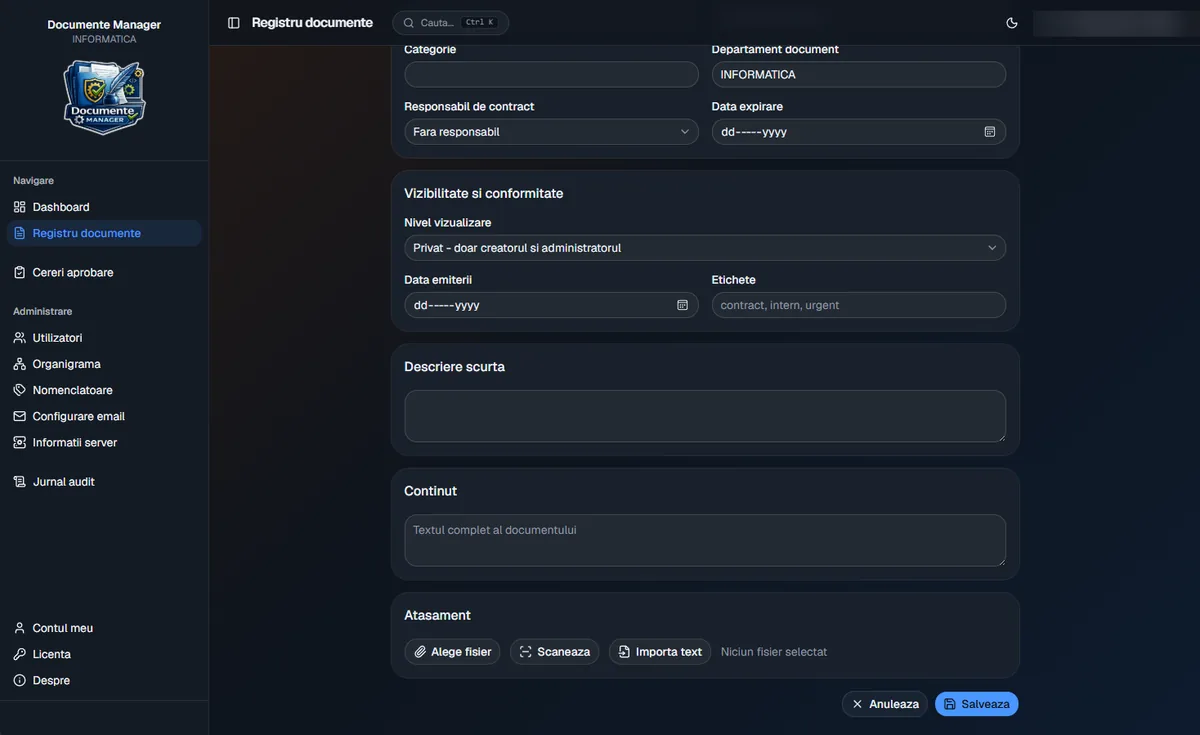Click the Documente Manager logo
The height and width of the screenshot is (735, 1200).
coord(104,97)
